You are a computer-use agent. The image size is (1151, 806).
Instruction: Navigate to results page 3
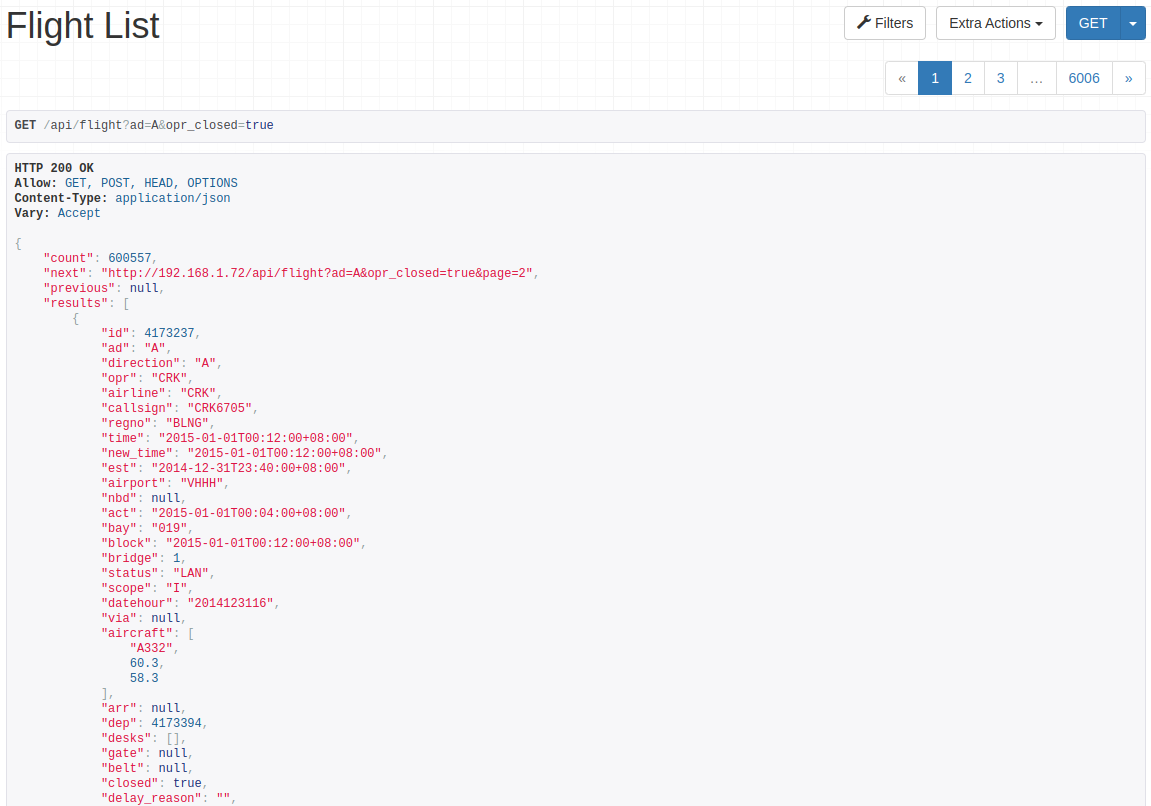[1000, 77]
